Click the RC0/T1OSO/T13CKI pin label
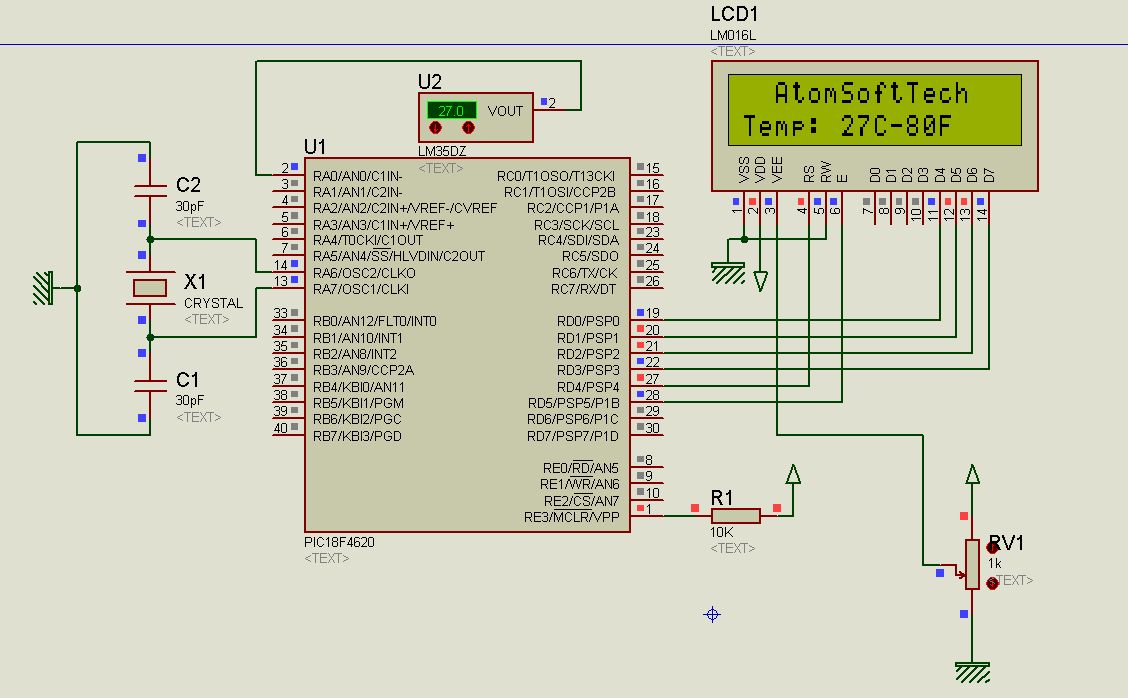The image size is (1128, 698). point(556,176)
